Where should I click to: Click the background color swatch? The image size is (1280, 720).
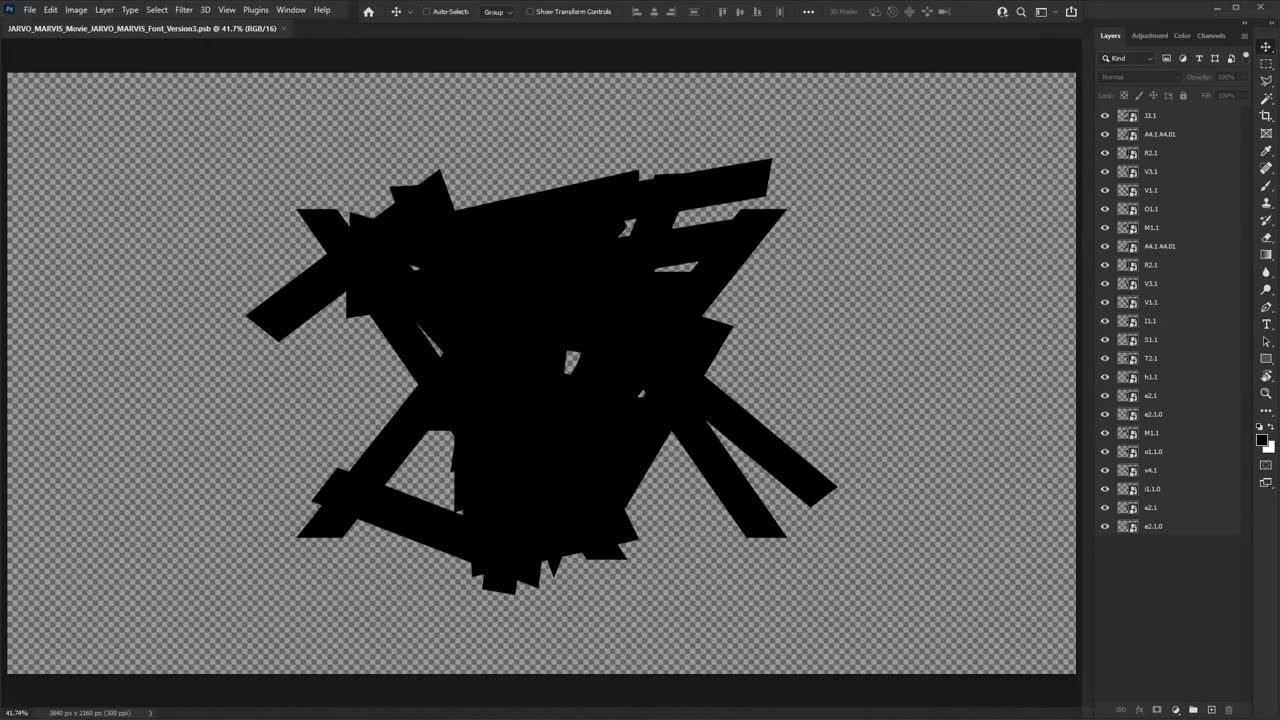[1271, 448]
